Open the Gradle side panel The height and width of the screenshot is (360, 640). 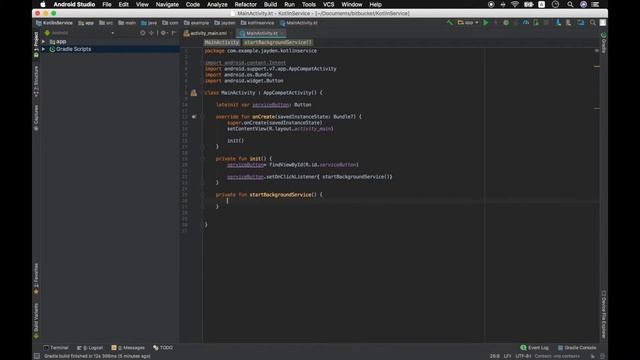(x=603, y=43)
